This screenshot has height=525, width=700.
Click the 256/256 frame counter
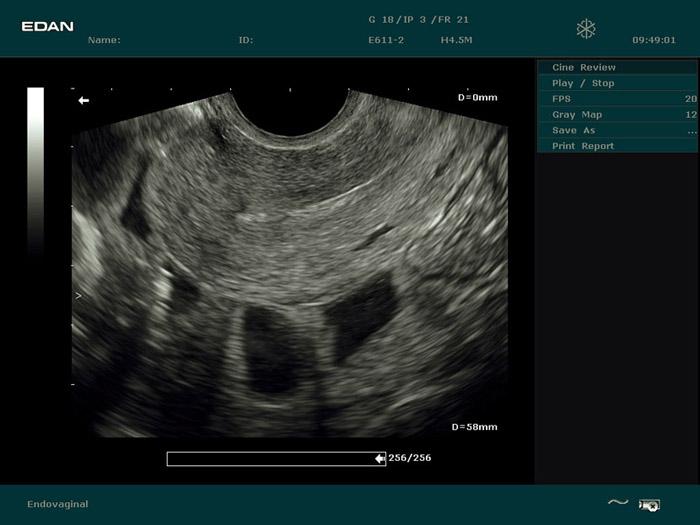tap(410, 458)
